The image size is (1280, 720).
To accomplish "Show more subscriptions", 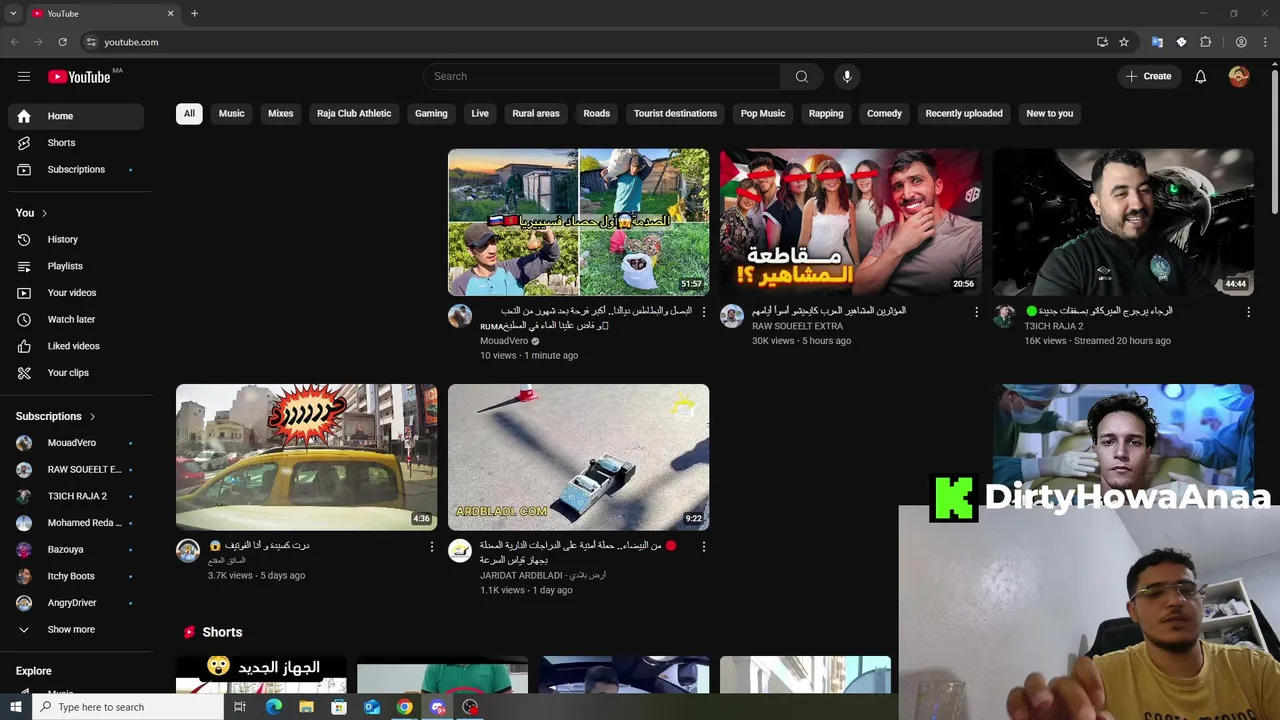I will tap(76, 630).
